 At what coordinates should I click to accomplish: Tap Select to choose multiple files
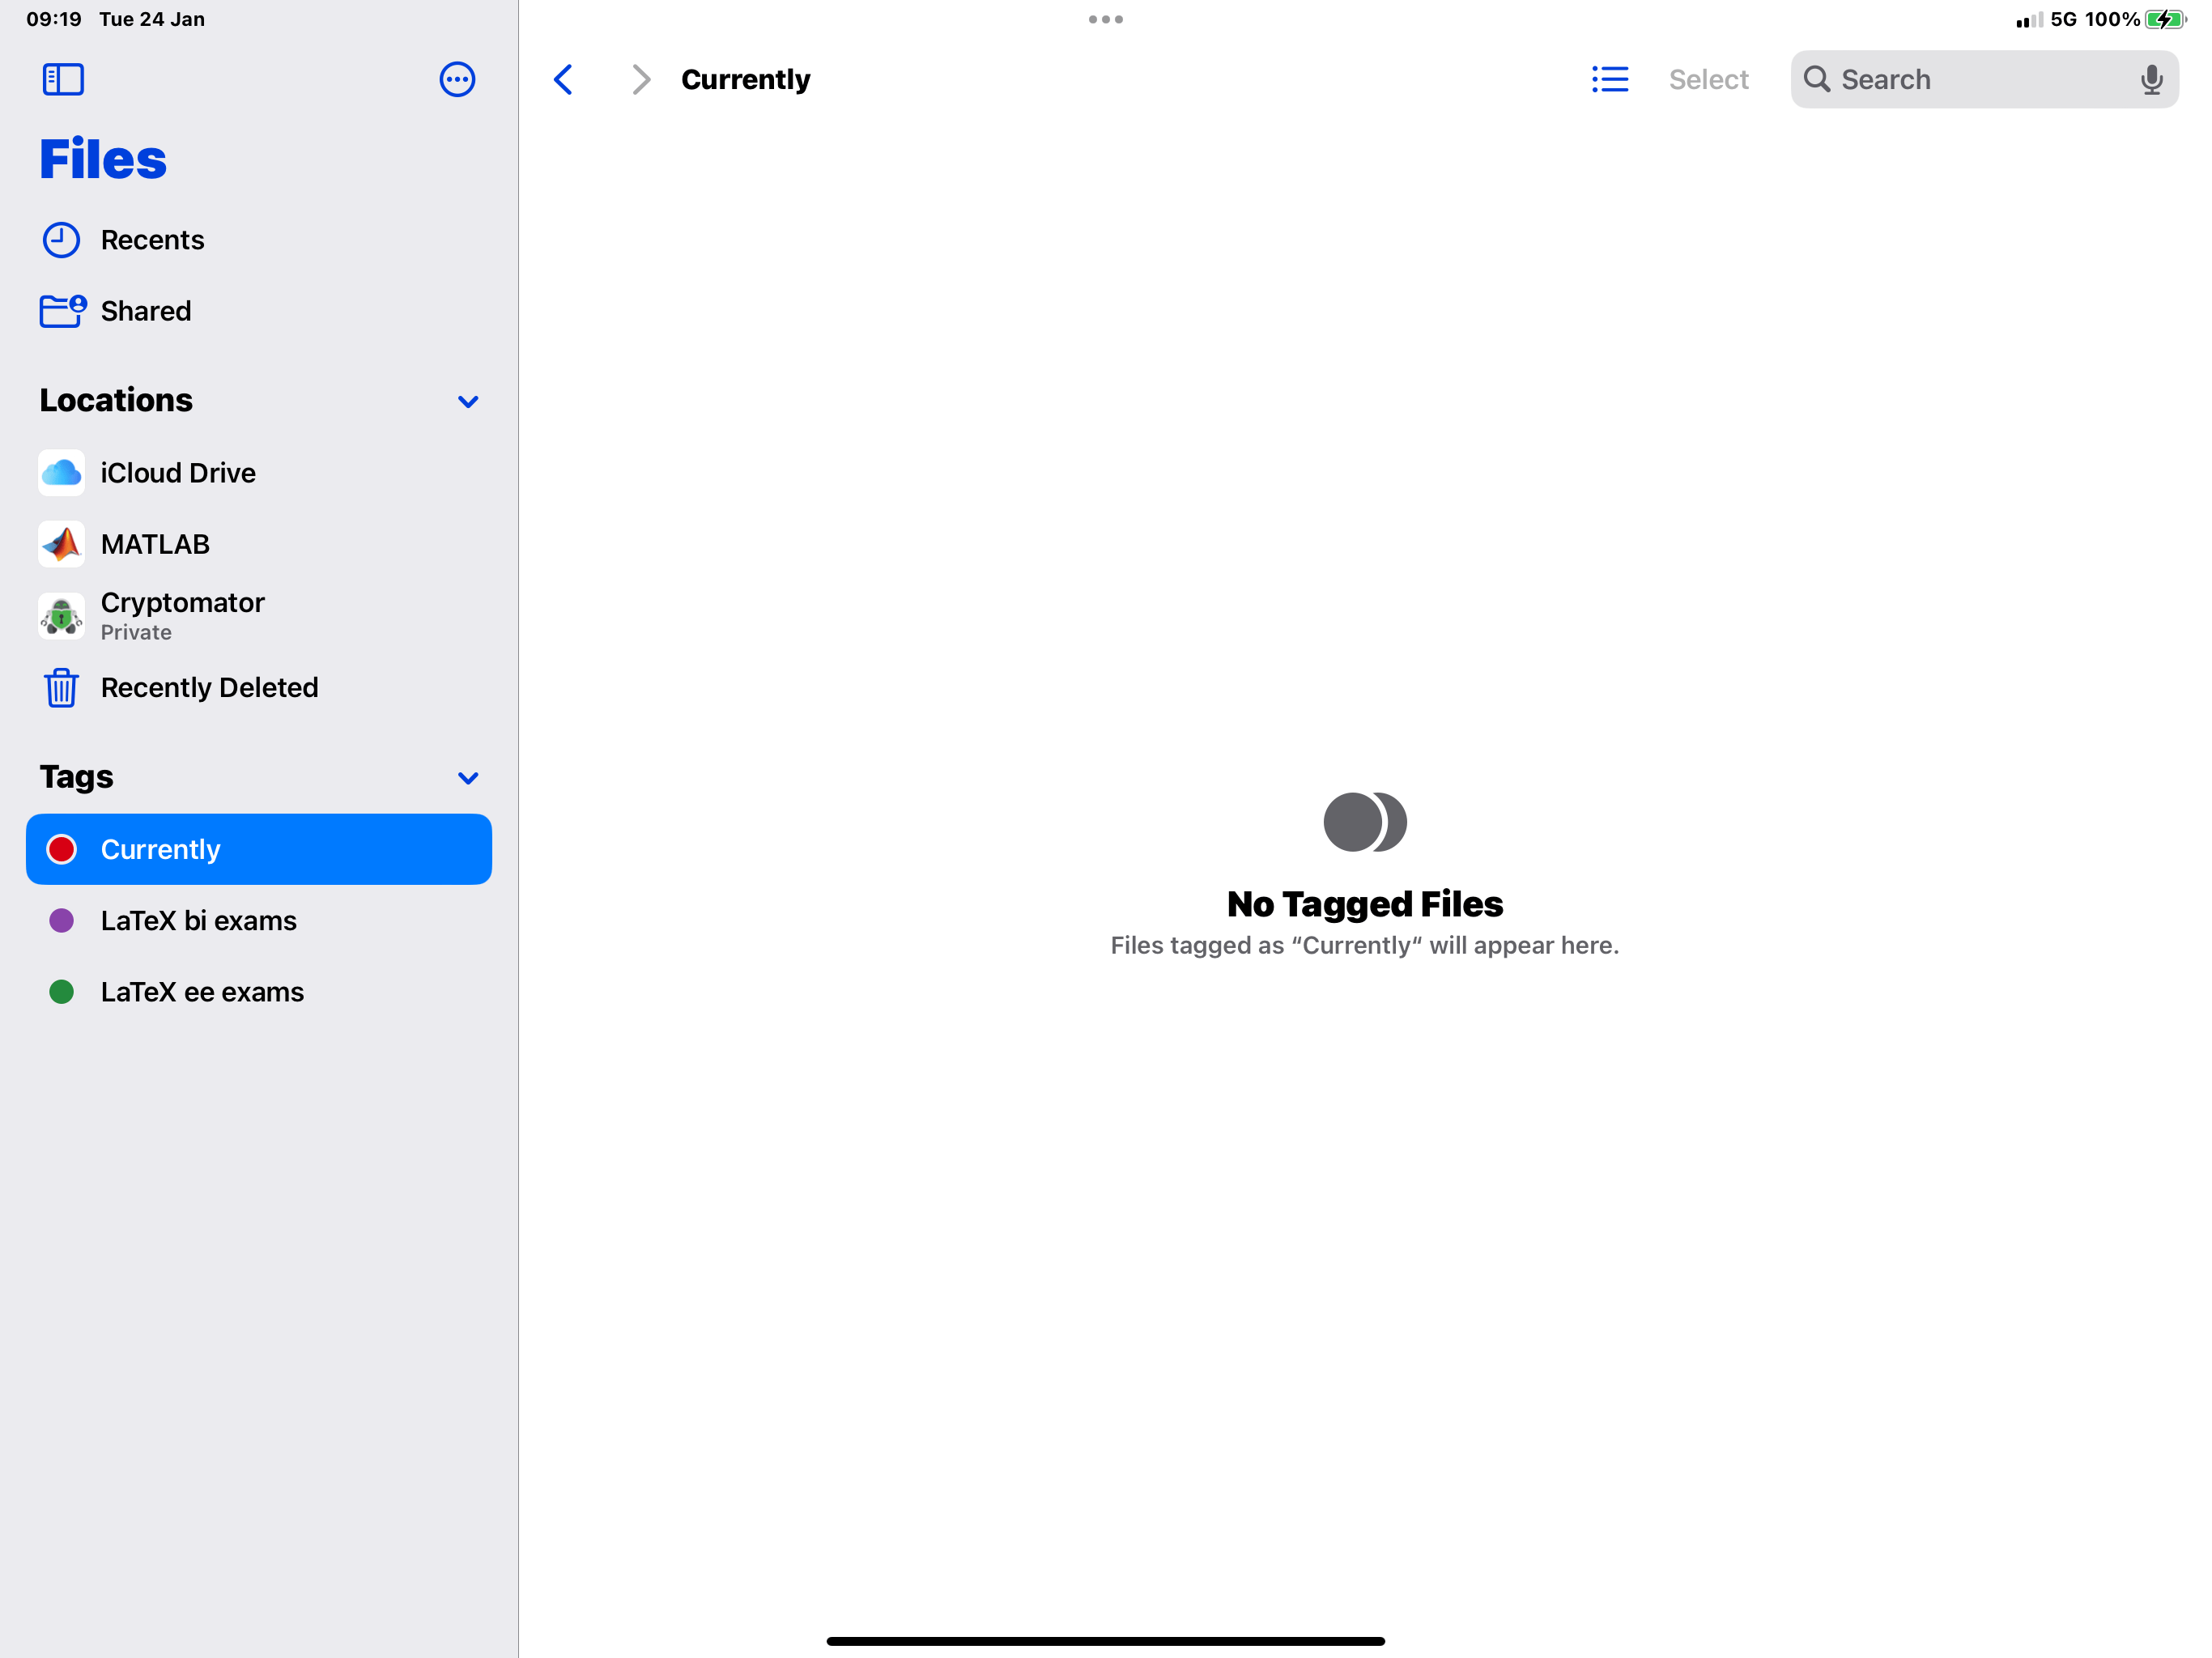[1708, 79]
